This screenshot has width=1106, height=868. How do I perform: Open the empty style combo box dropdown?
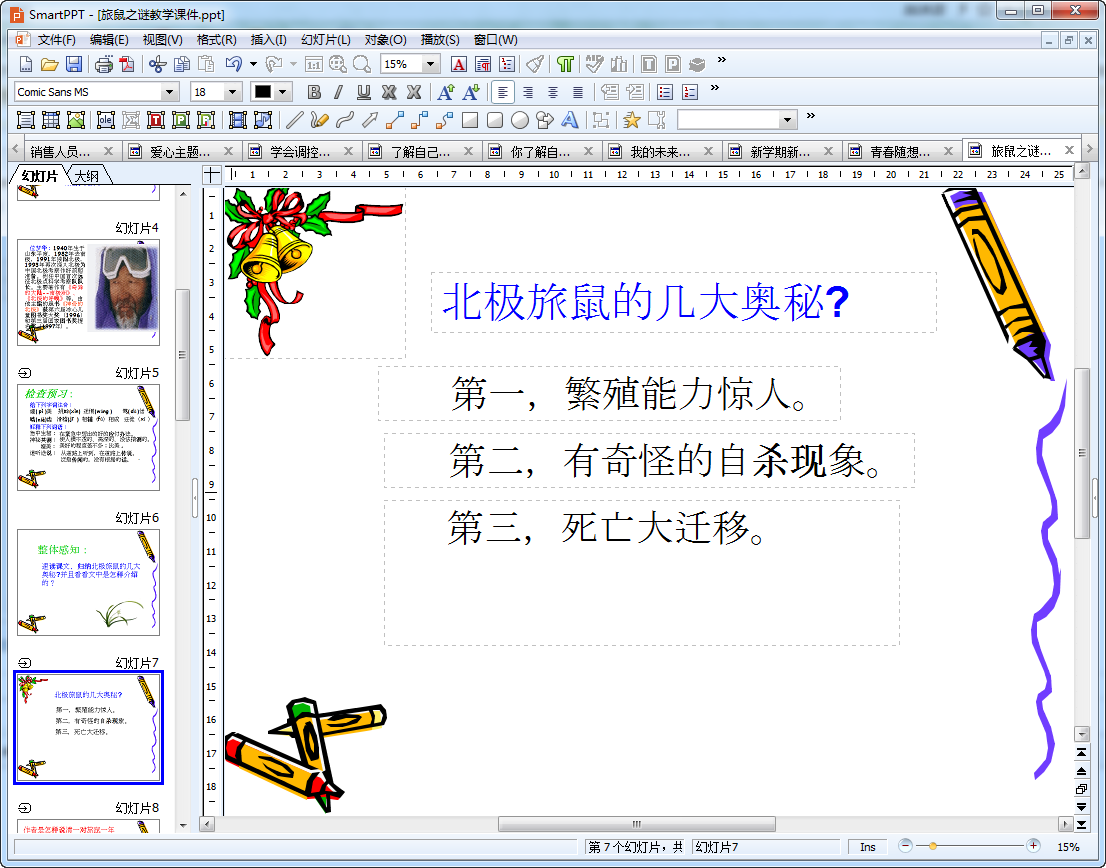pos(788,120)
